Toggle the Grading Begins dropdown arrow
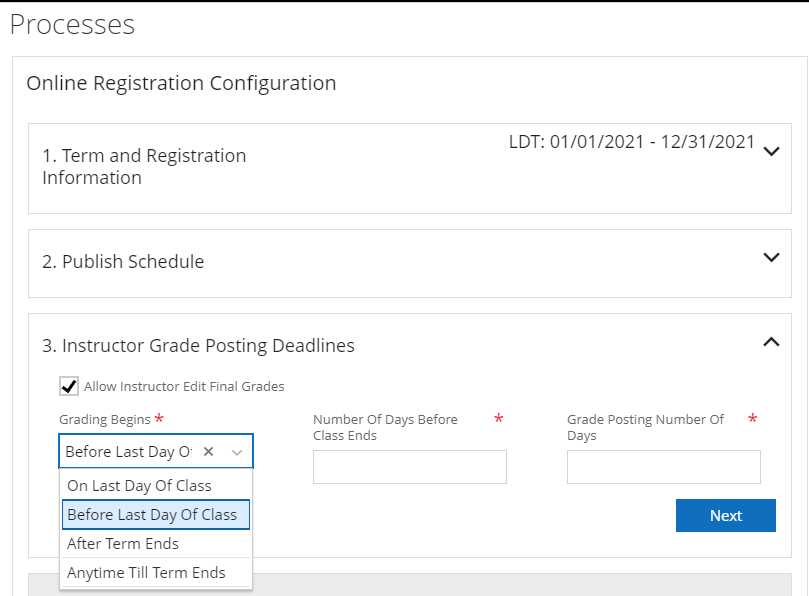 tap(237, 452)
